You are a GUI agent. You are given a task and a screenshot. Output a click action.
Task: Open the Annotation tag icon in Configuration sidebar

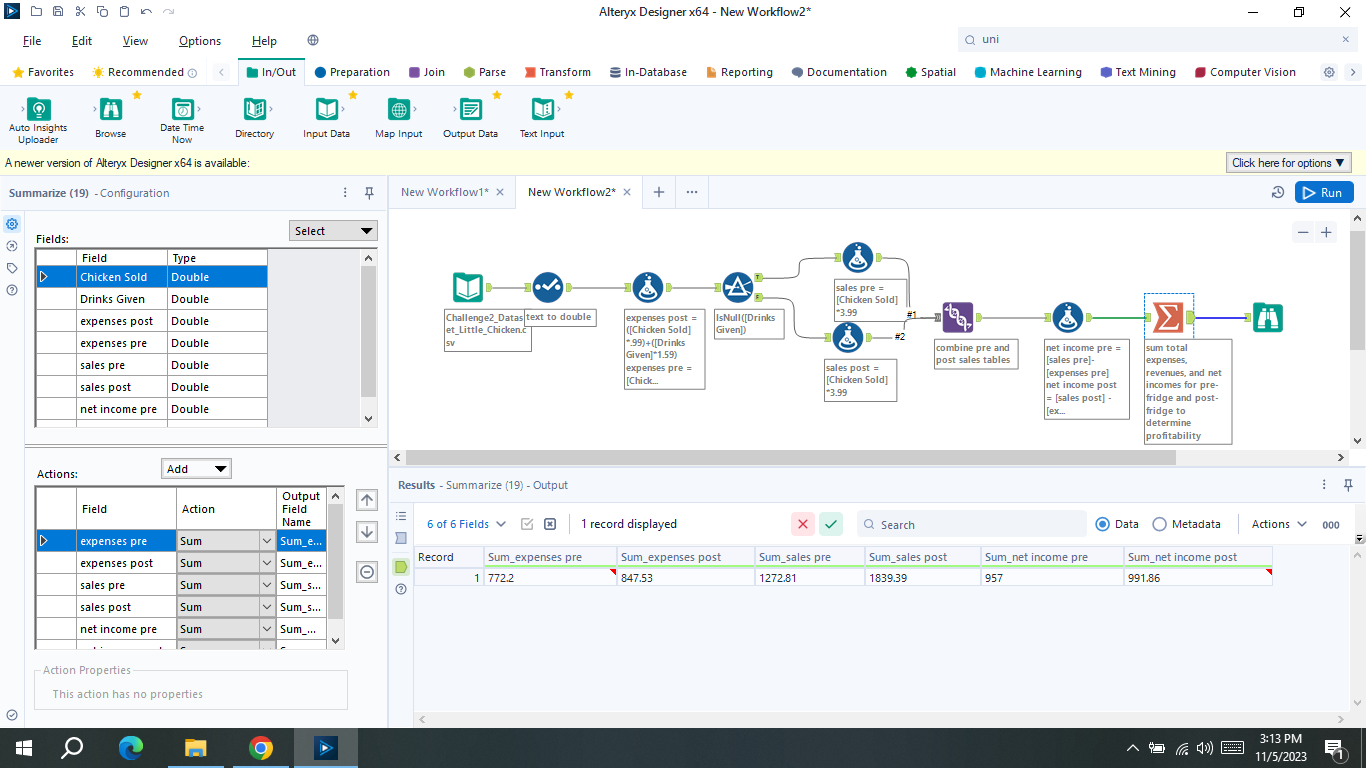(x=12, y=268)
